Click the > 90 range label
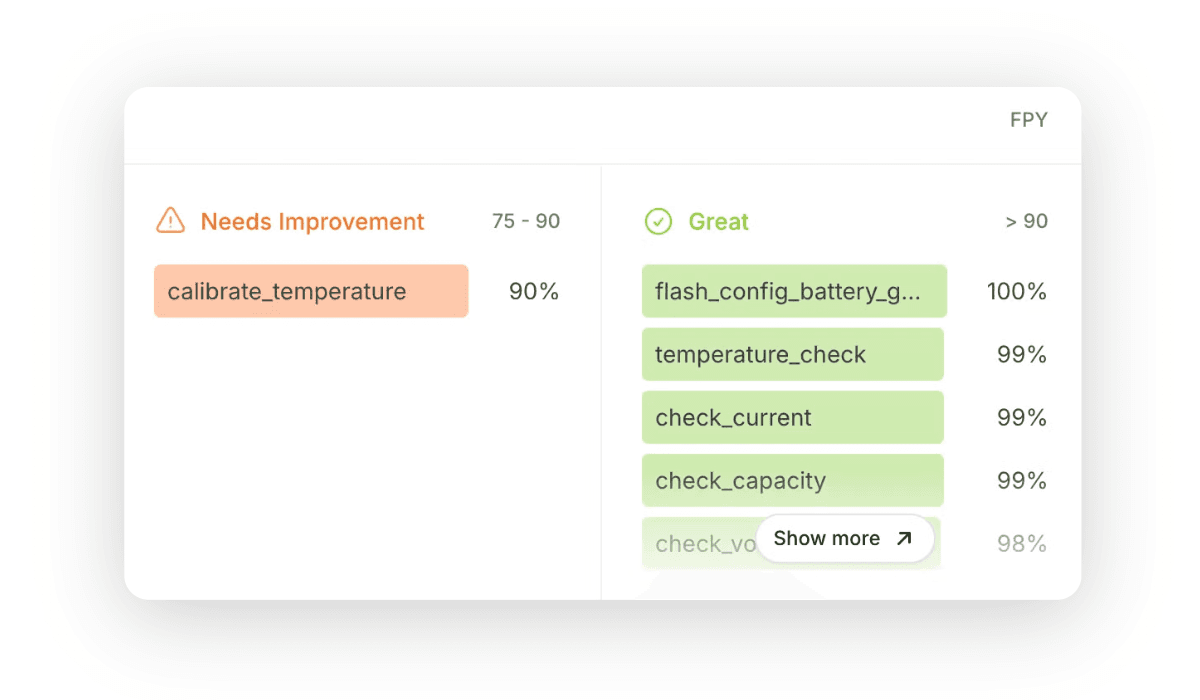The width and height of the screenshot is (1200, 700). 1026,221
